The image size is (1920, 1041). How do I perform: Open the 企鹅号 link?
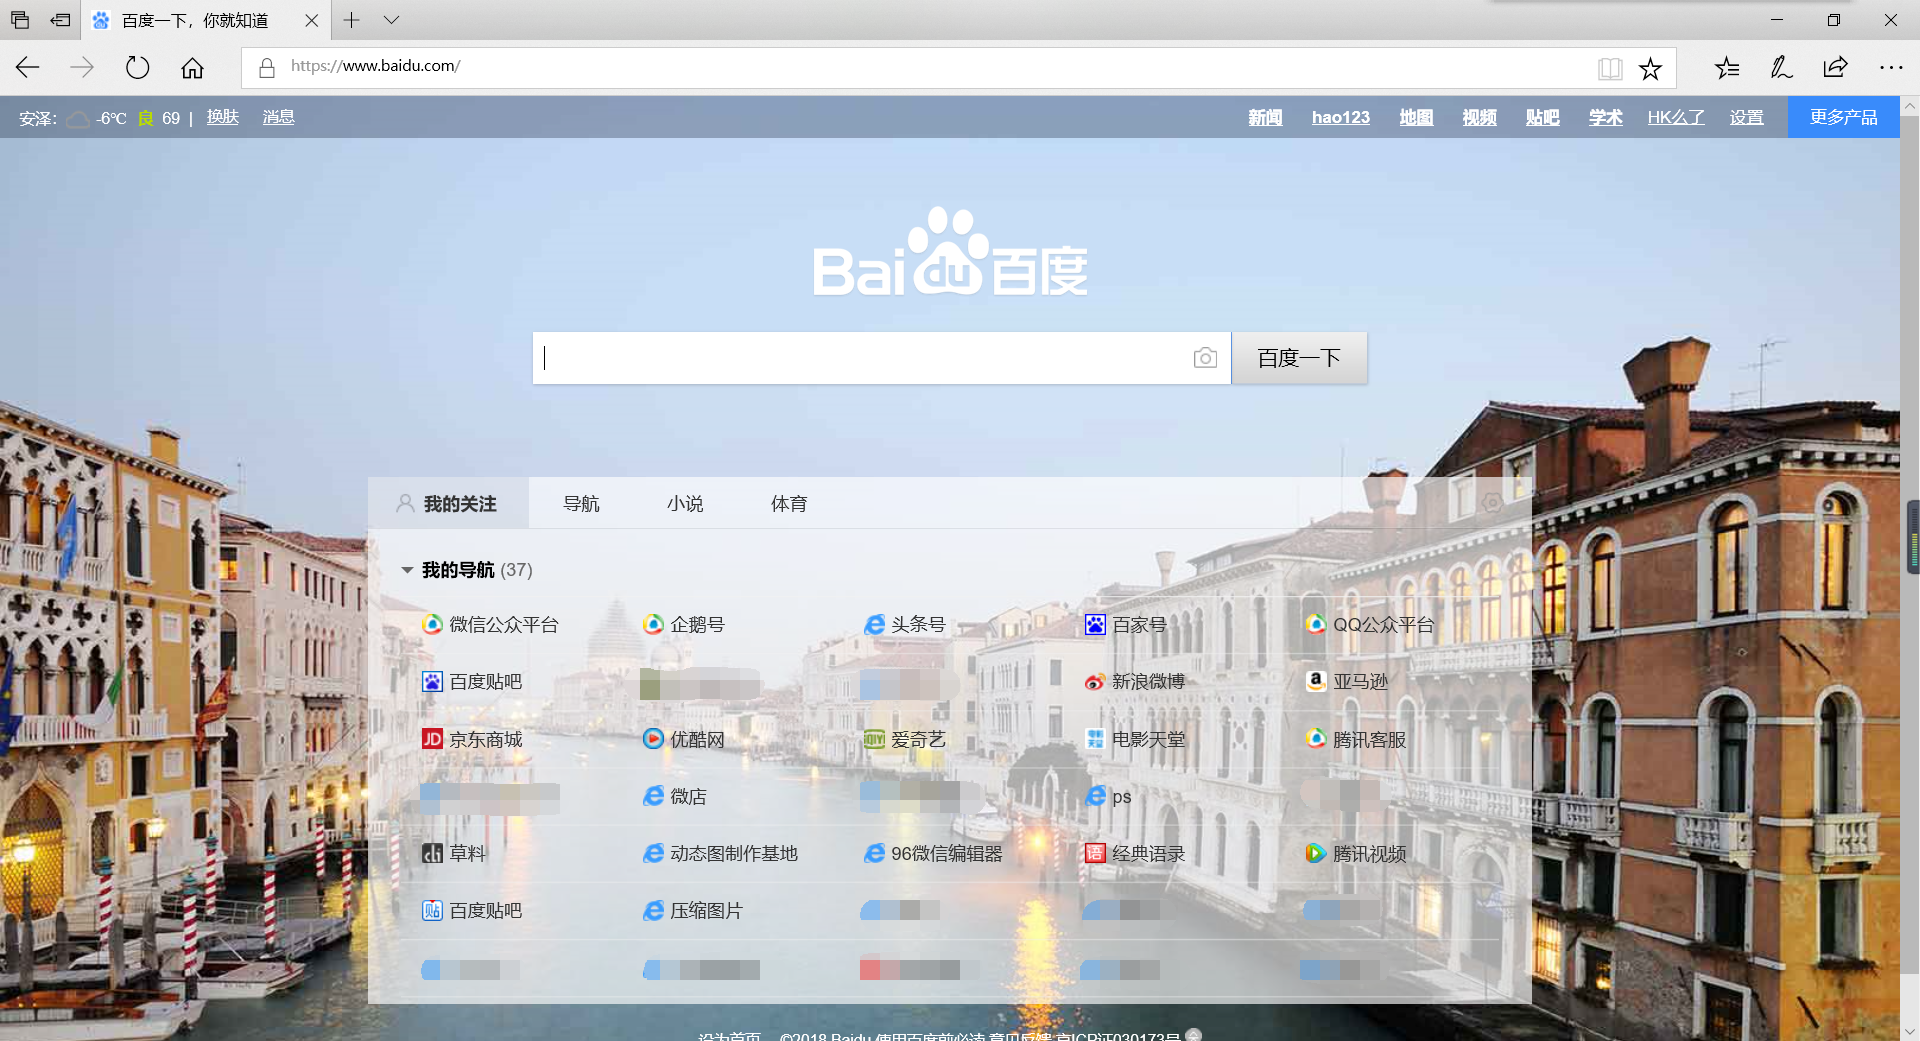click(697, 625)
